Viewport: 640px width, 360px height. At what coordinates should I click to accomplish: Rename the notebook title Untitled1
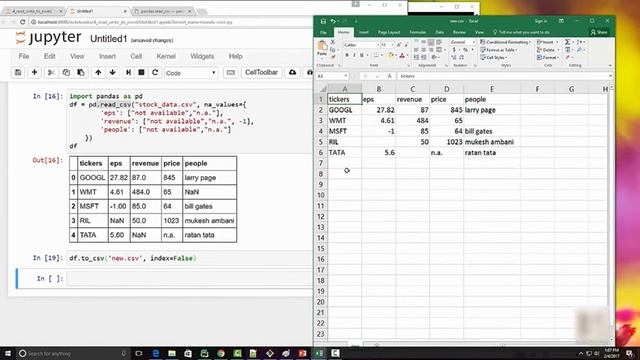[x=109, y=39]
